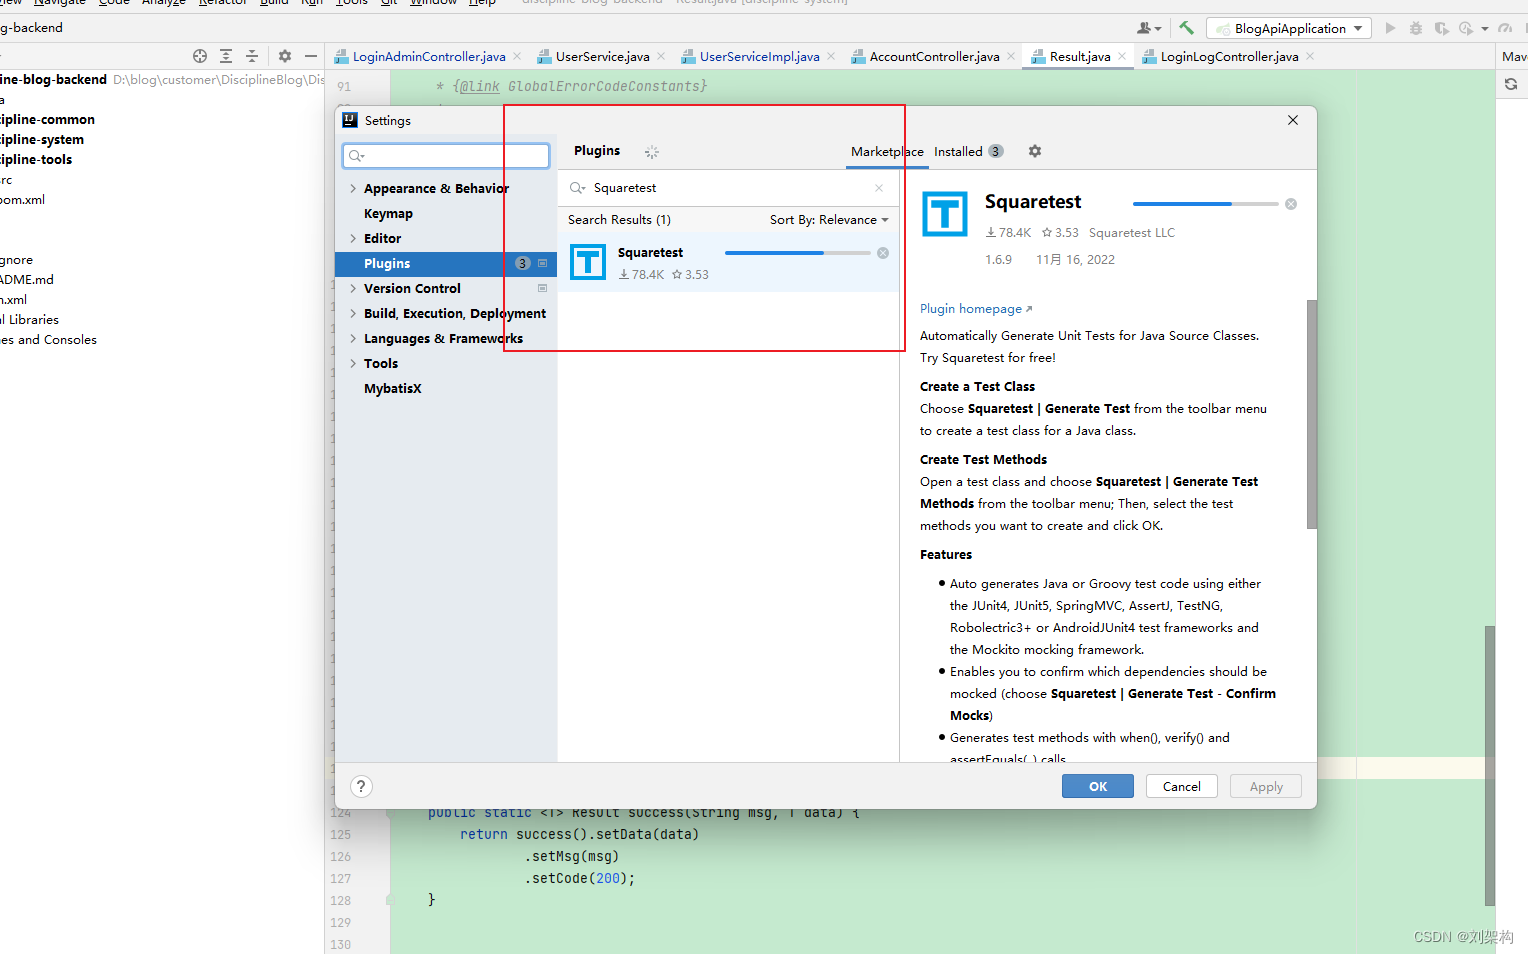Expand the Version Control settings node

[353, 288]
